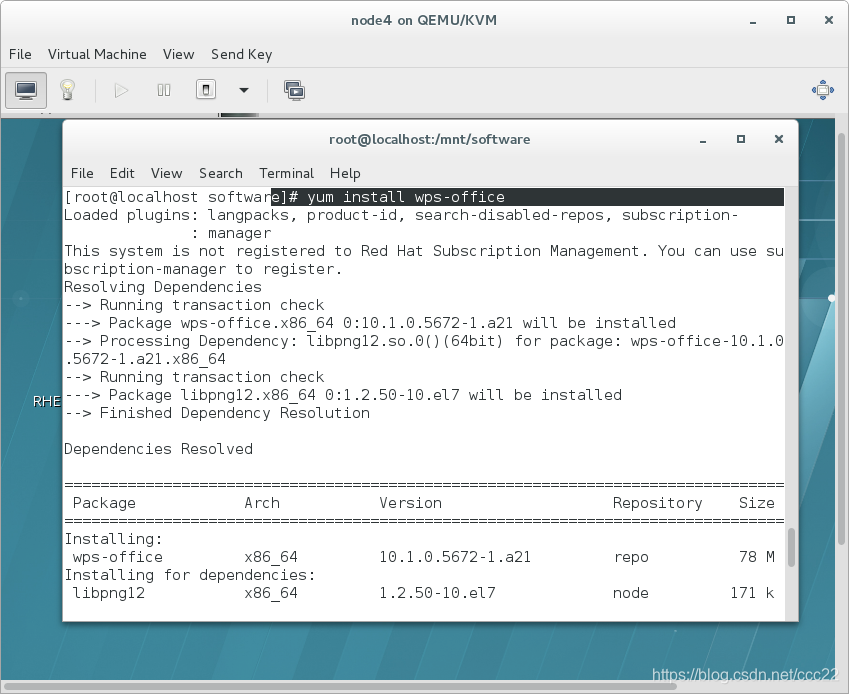This screenshot has width=849, height=694.
Task: Power on the virtual machine
Action: (x=121, y=90)
